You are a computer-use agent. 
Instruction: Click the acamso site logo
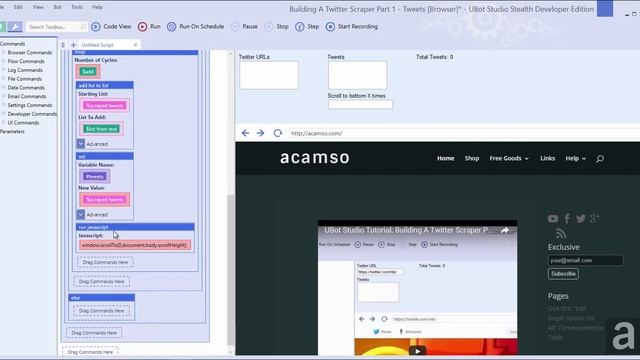pyautogui.click(x=315, y=158)
